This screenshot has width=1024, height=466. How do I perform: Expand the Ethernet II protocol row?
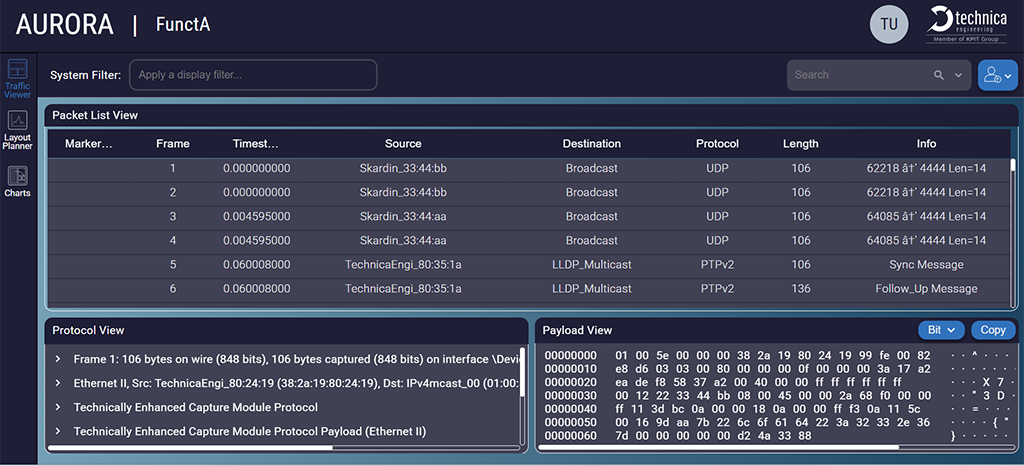tap(58, 383)
